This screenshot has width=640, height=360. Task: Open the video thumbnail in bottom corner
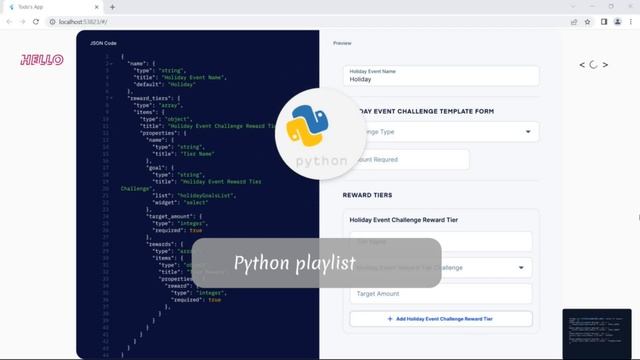pos(597,334)
